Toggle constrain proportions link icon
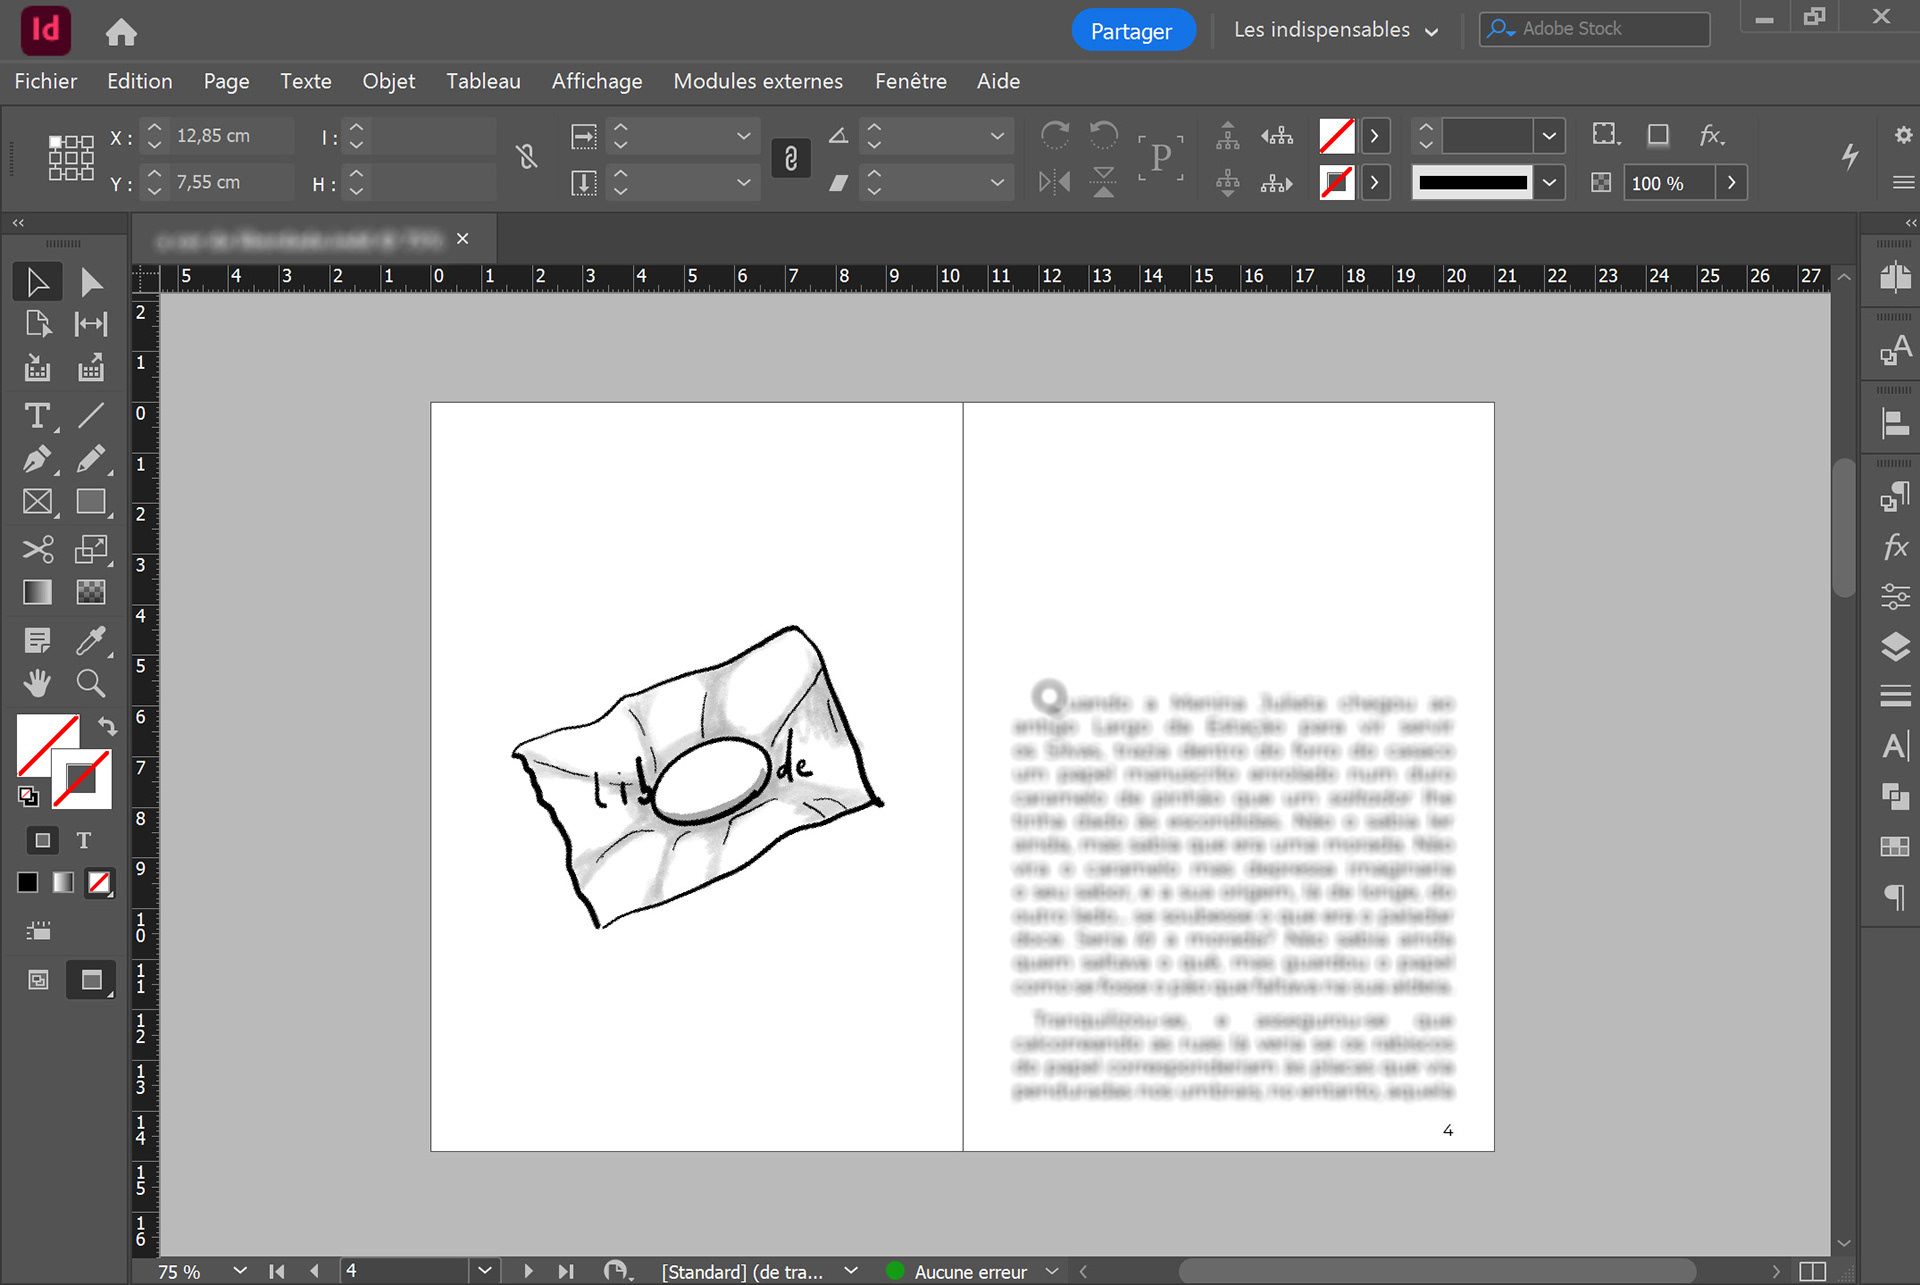The height and width of the screenshot is (1285, 1920). pos(526,158)
